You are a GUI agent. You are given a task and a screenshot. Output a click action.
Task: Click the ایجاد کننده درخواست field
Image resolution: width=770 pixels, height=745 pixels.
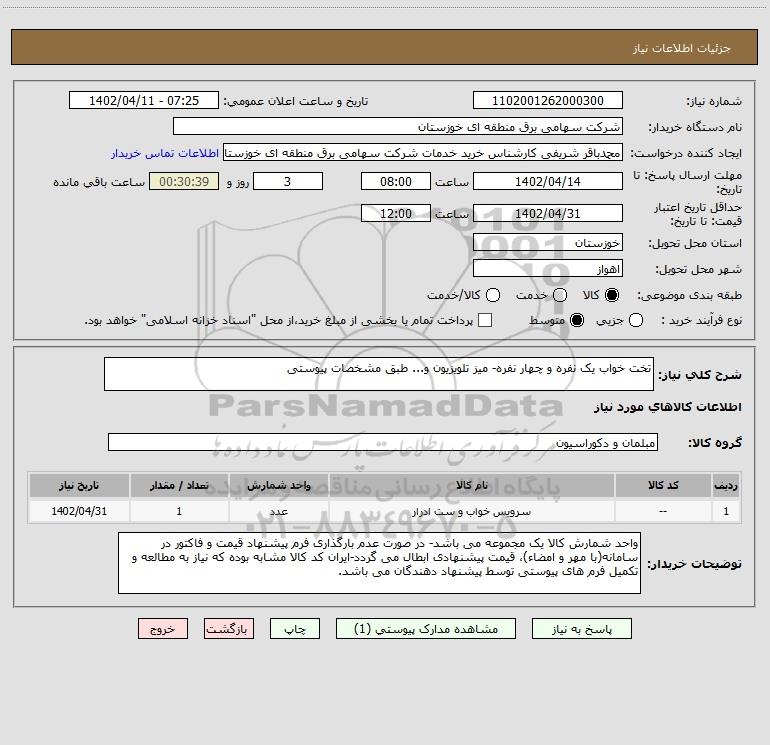423,153
